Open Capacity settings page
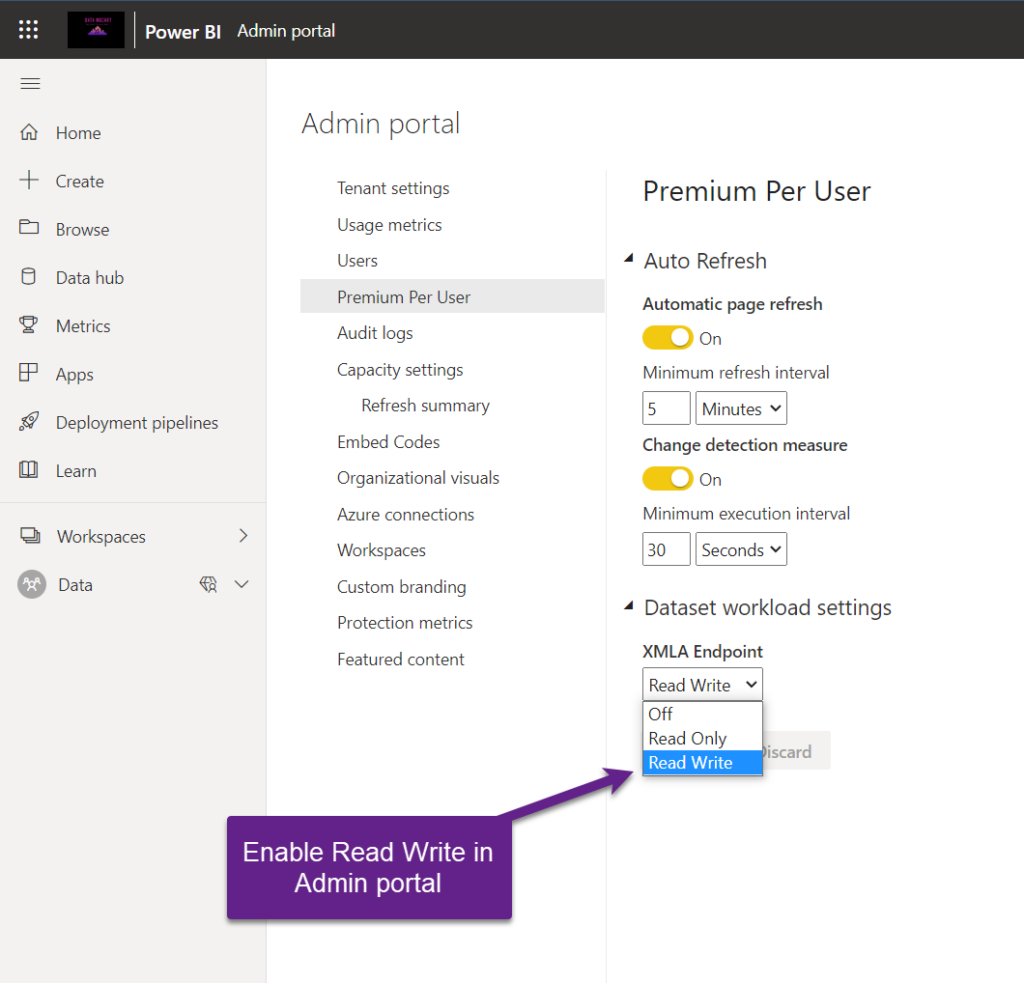 (400, 370)
